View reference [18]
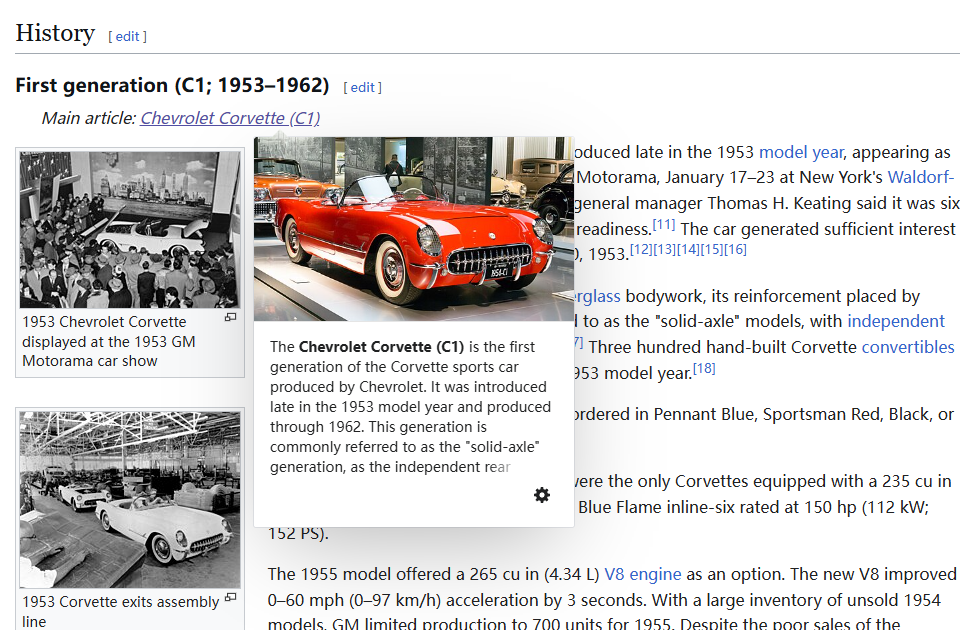Screen dimensions: 960x630 point(704,368)
